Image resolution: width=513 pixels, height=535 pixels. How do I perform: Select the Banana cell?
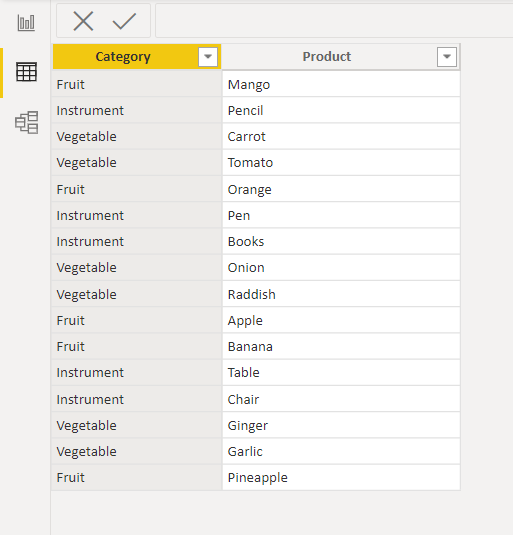click(341, 346)
